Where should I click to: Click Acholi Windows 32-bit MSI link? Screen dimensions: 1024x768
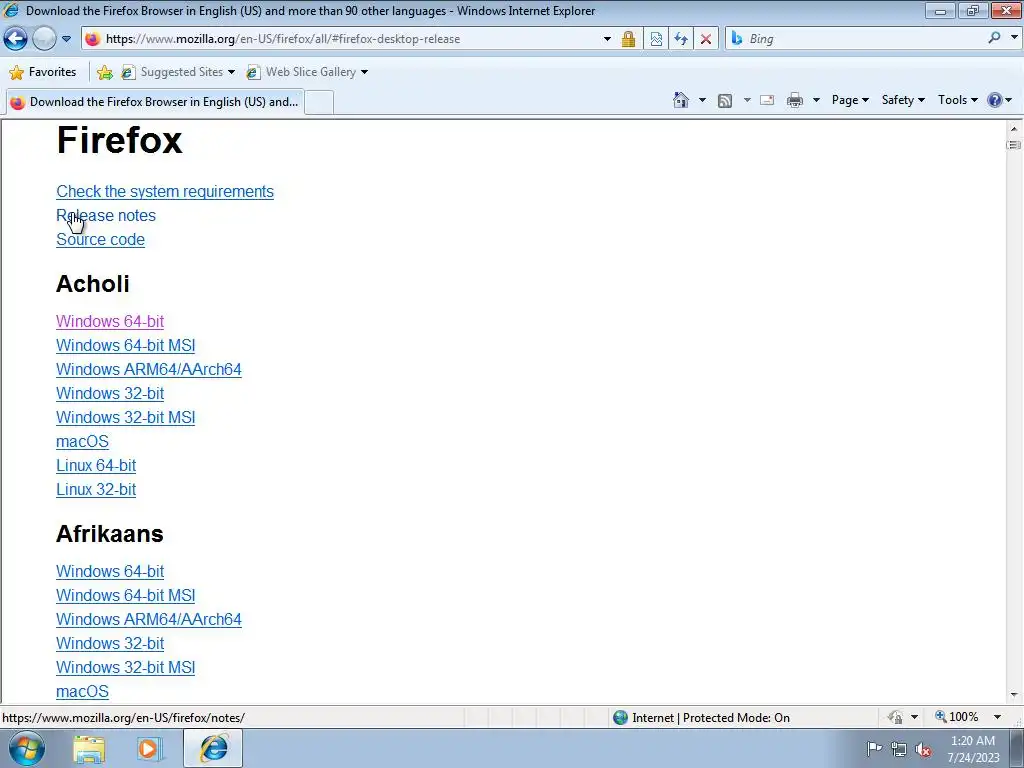pyautogui.click(x=125, y=418)
